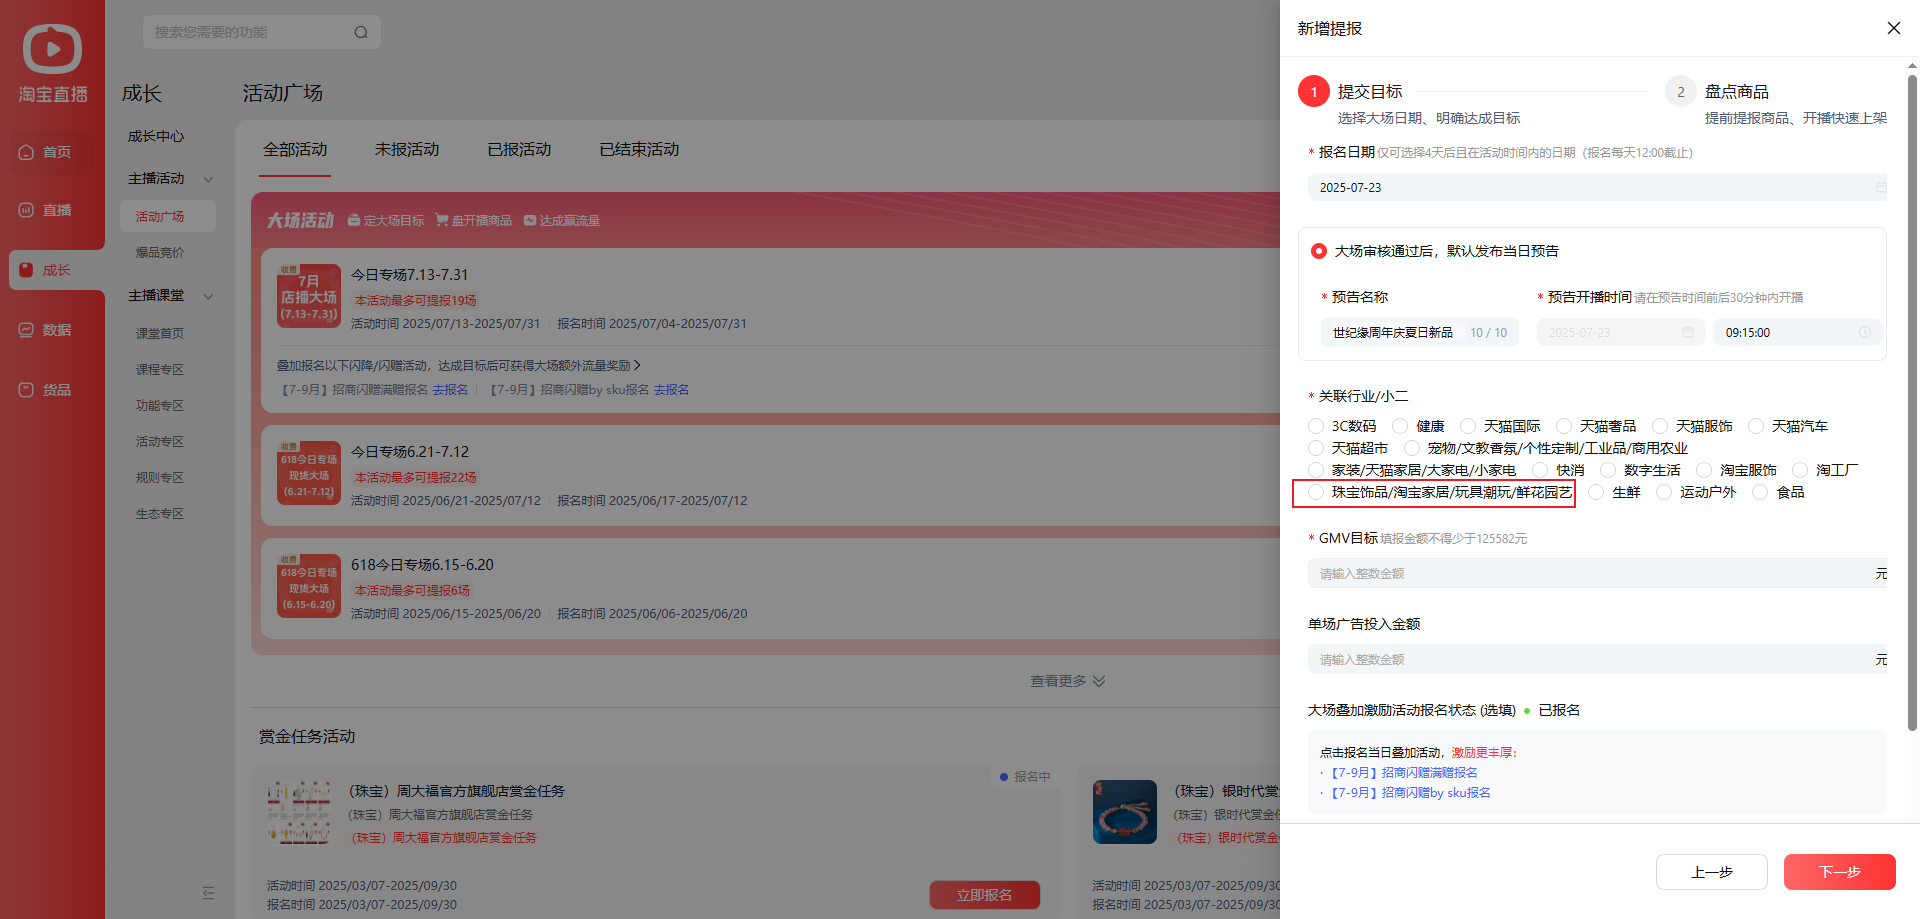Switch to the 未报活动 tab
Image resolution: width=1920 pixels, height=919 pixels.
pos(407,149)
